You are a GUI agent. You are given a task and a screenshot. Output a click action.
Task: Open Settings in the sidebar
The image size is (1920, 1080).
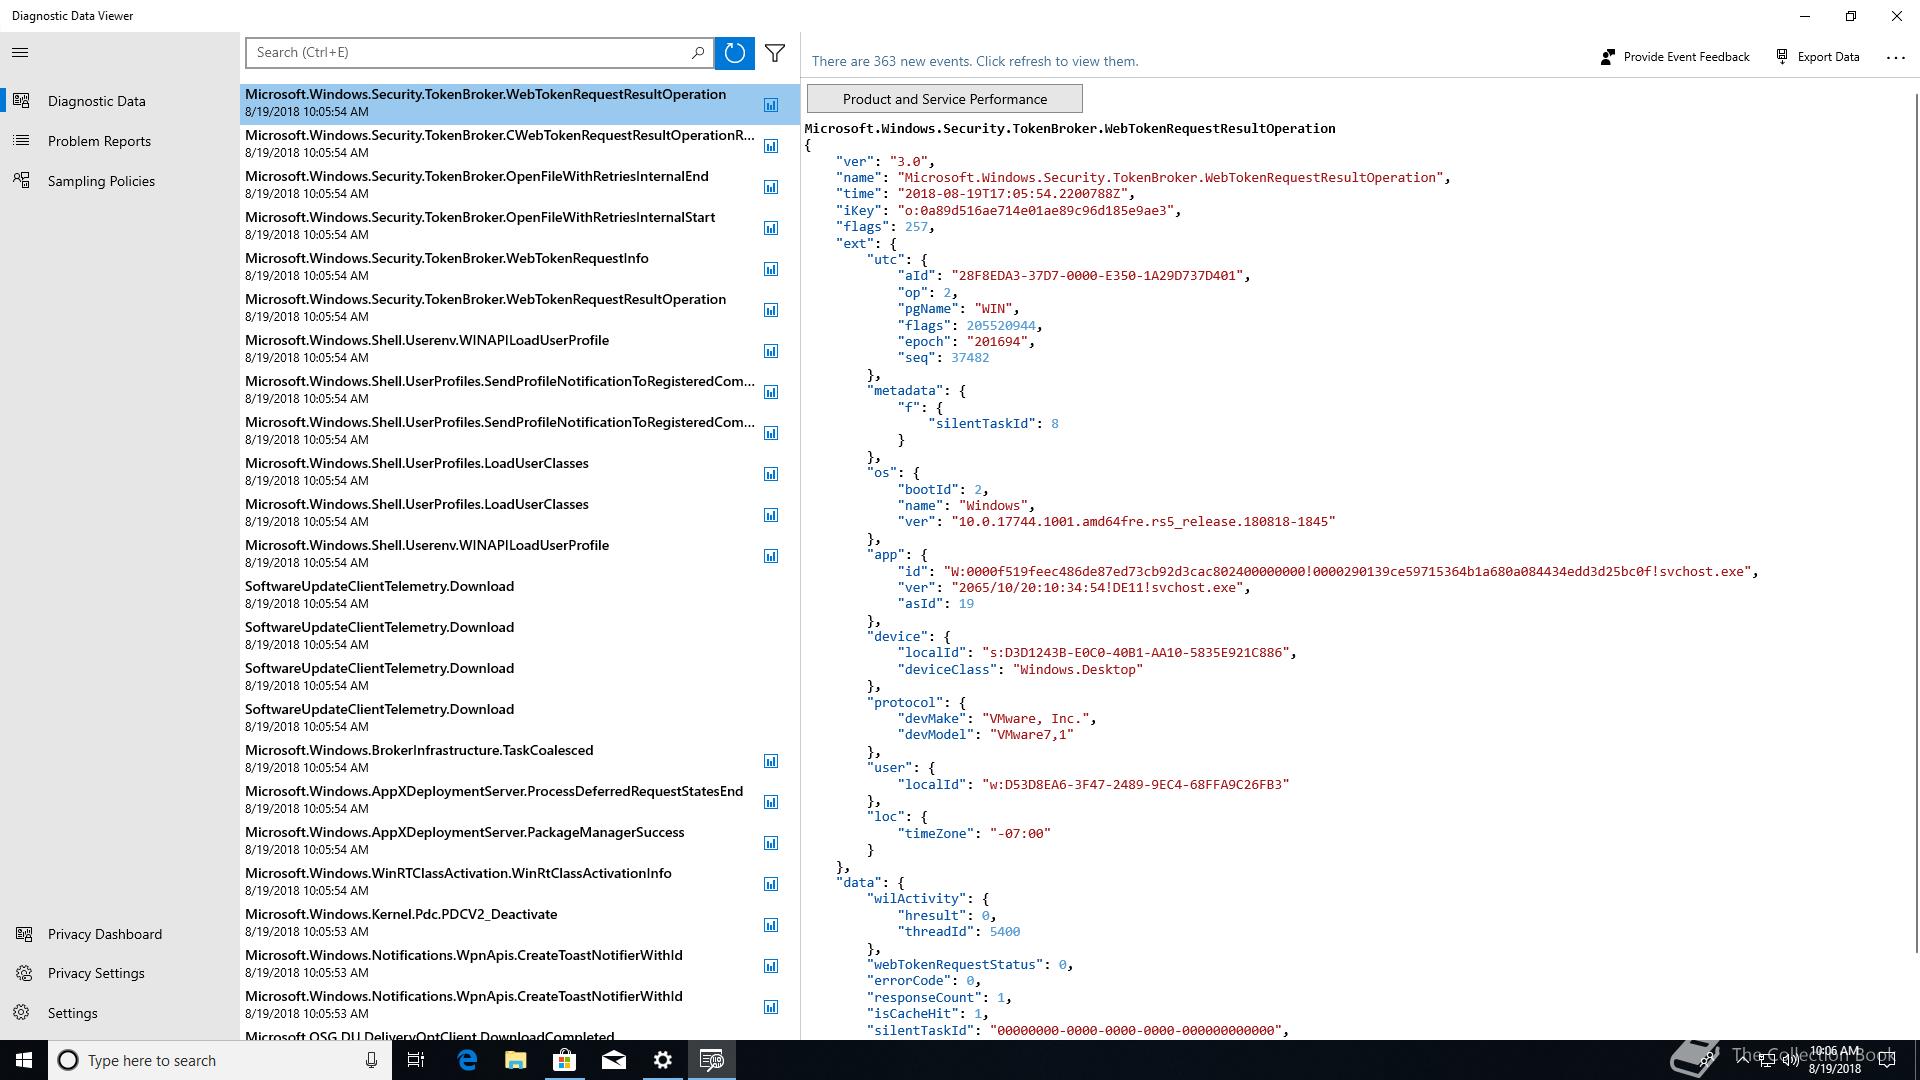tap(120, 1013)
